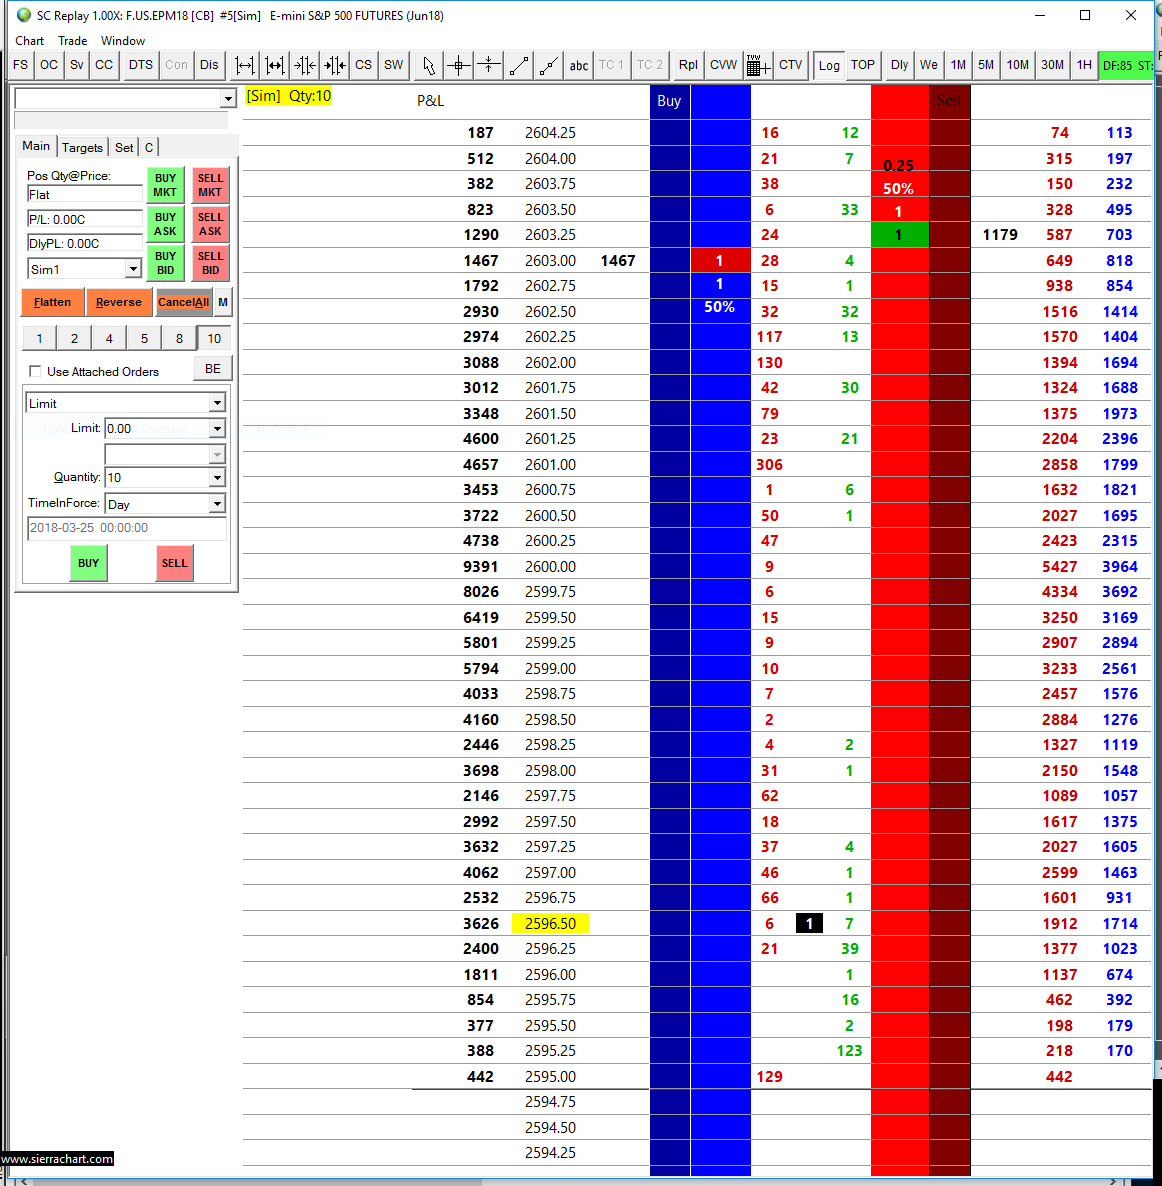Image resolution: width=1162 pixels, height=1186 pixels.
Task: Click the compress bar spacing icon
Action: 305,66
